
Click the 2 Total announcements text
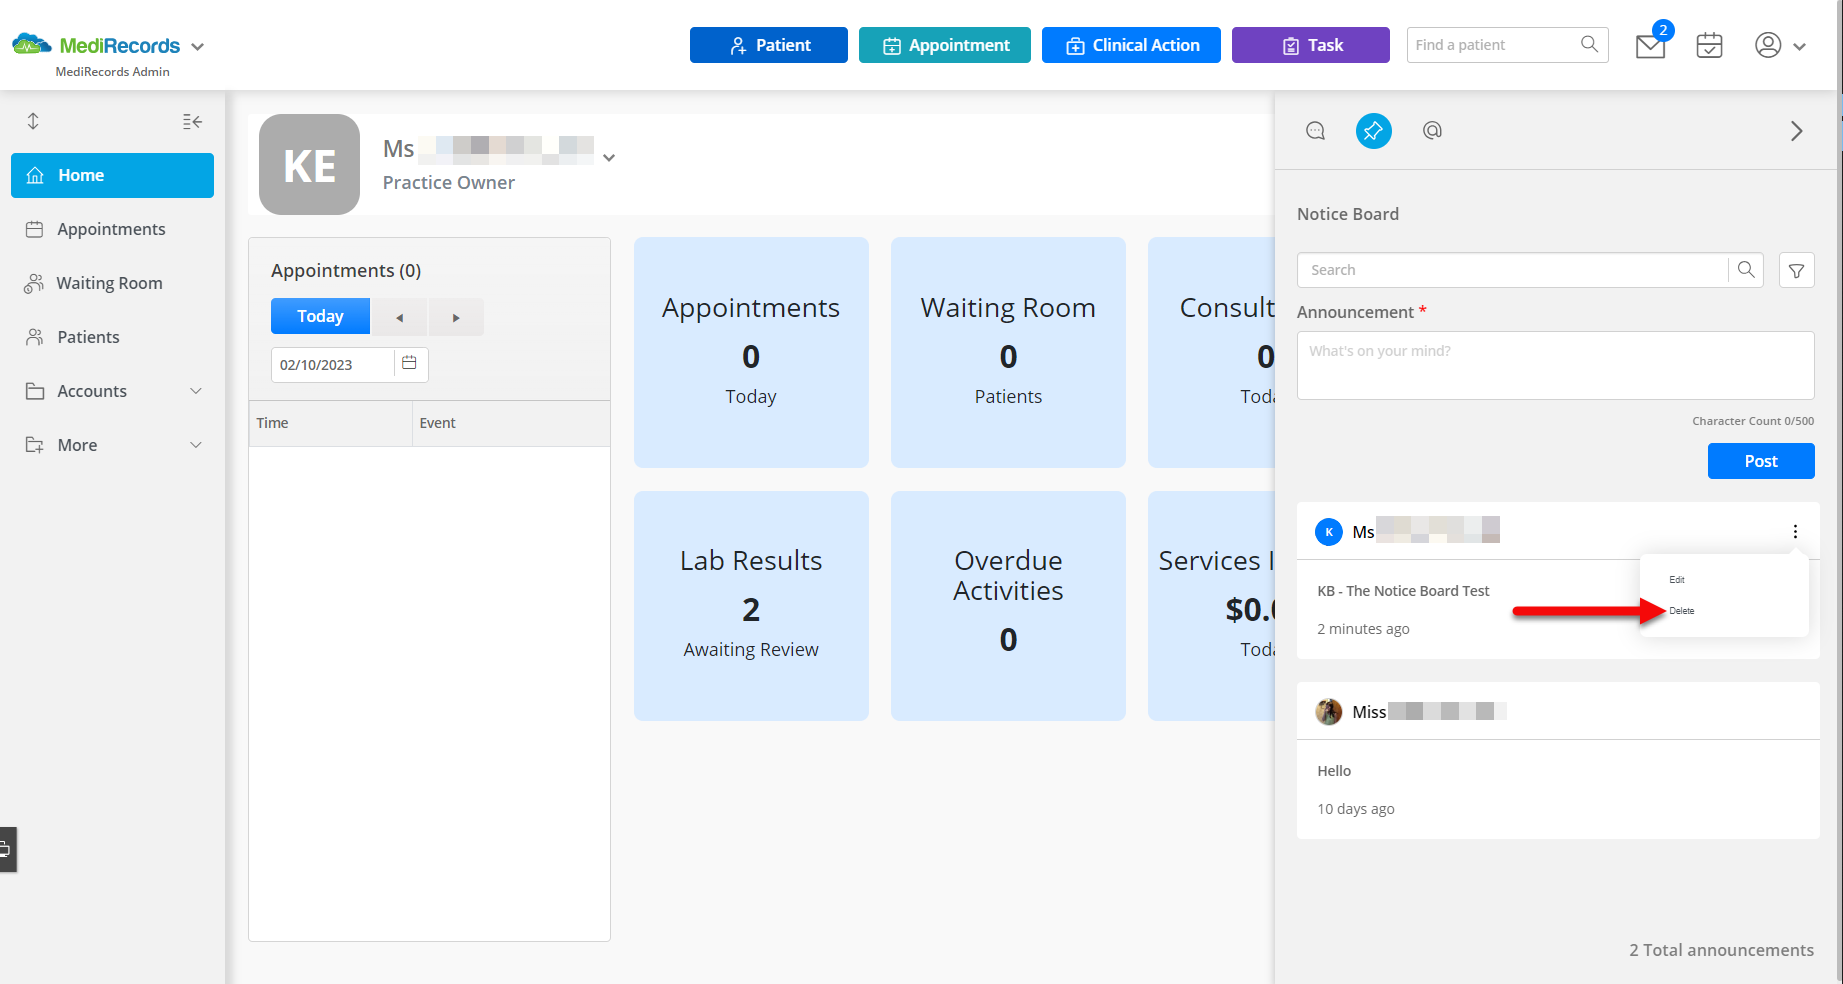click(x=1721, y=950)
